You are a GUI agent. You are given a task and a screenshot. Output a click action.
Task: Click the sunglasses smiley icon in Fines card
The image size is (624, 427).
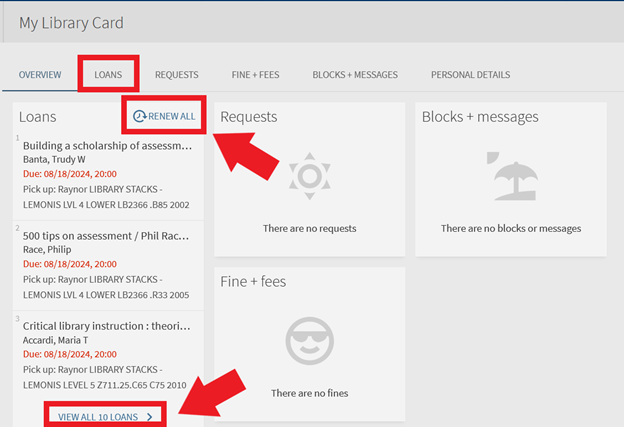[309, 341]
